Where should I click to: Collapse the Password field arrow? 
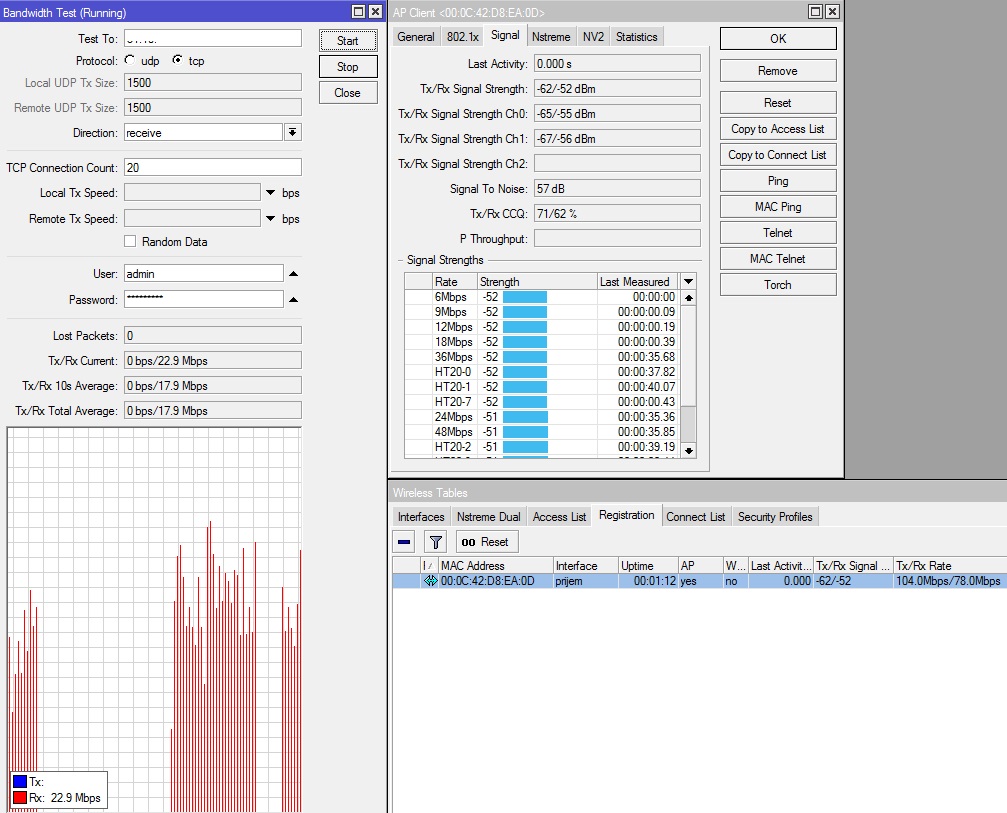293,299
